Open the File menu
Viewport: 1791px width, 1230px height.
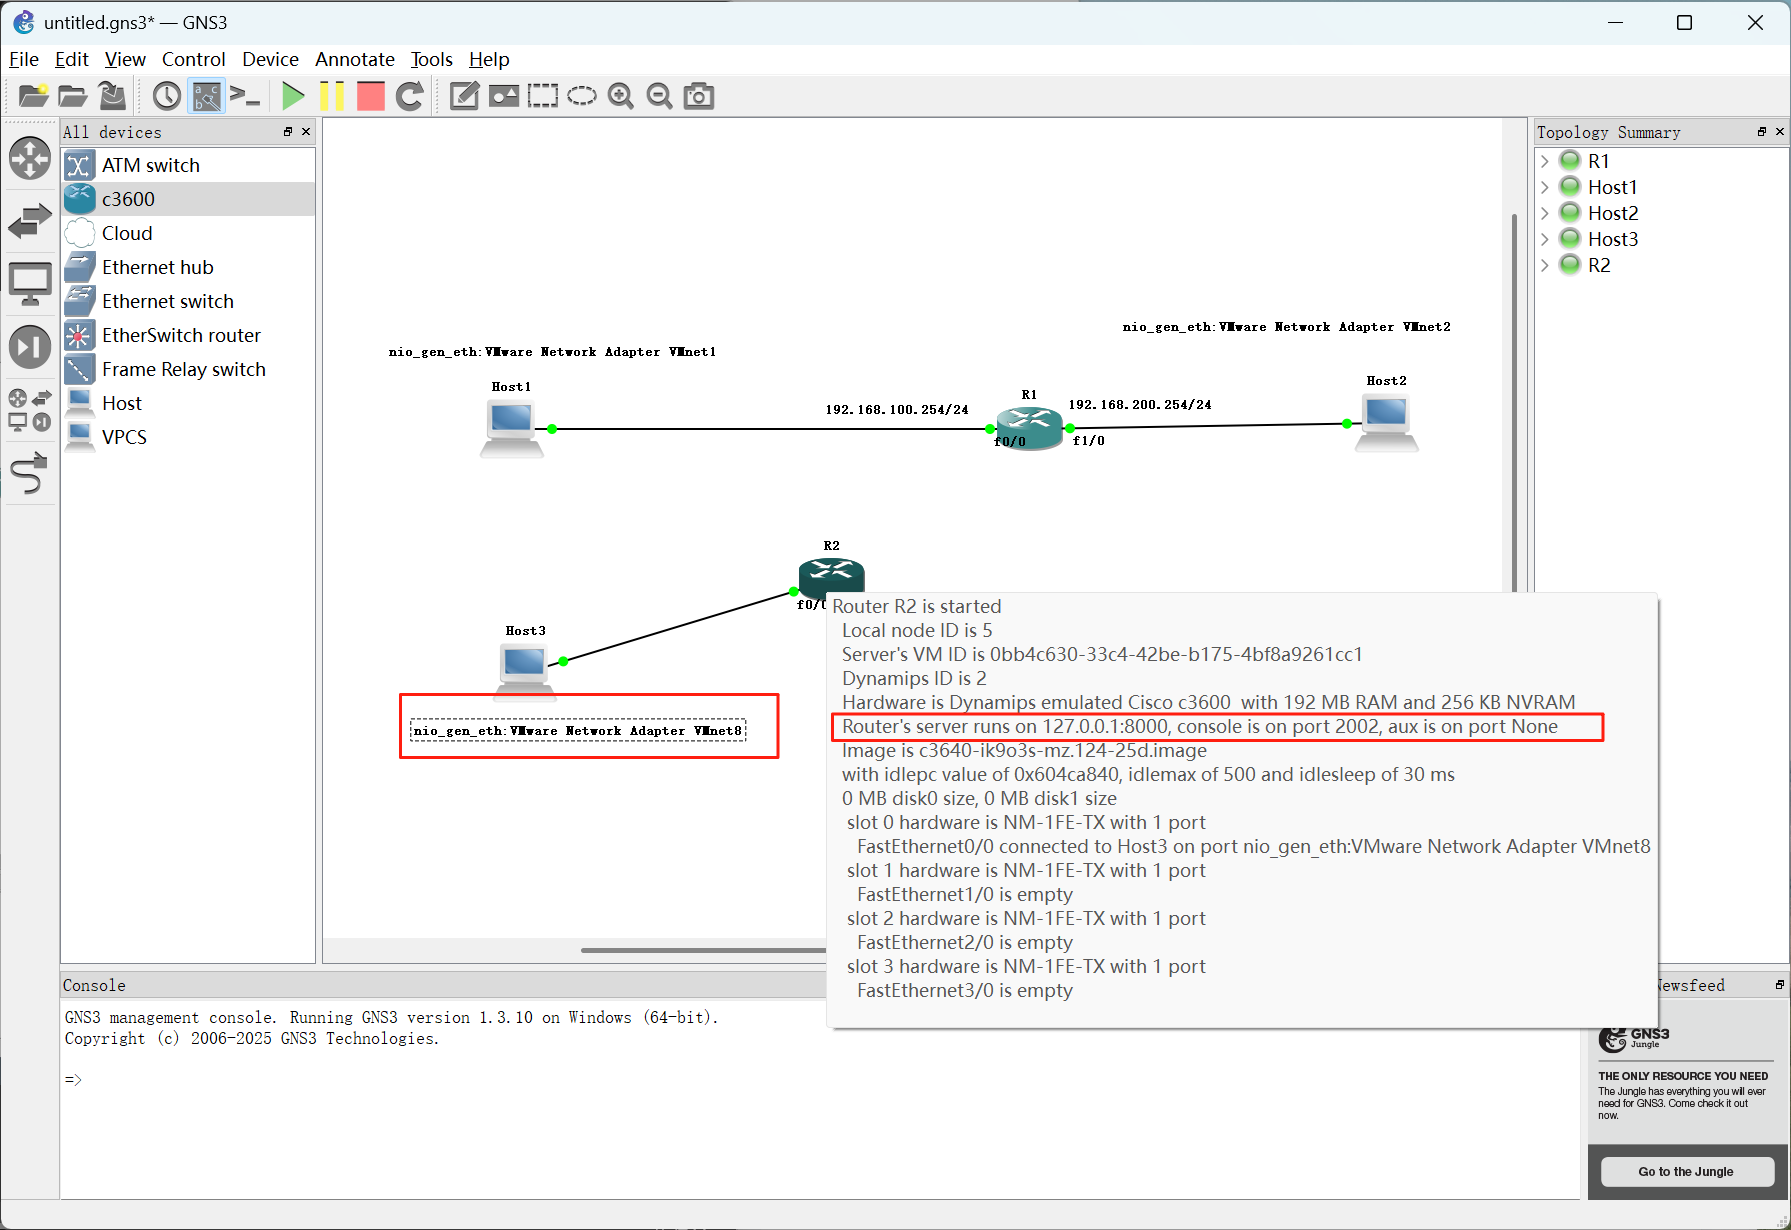tap(24, 59)
